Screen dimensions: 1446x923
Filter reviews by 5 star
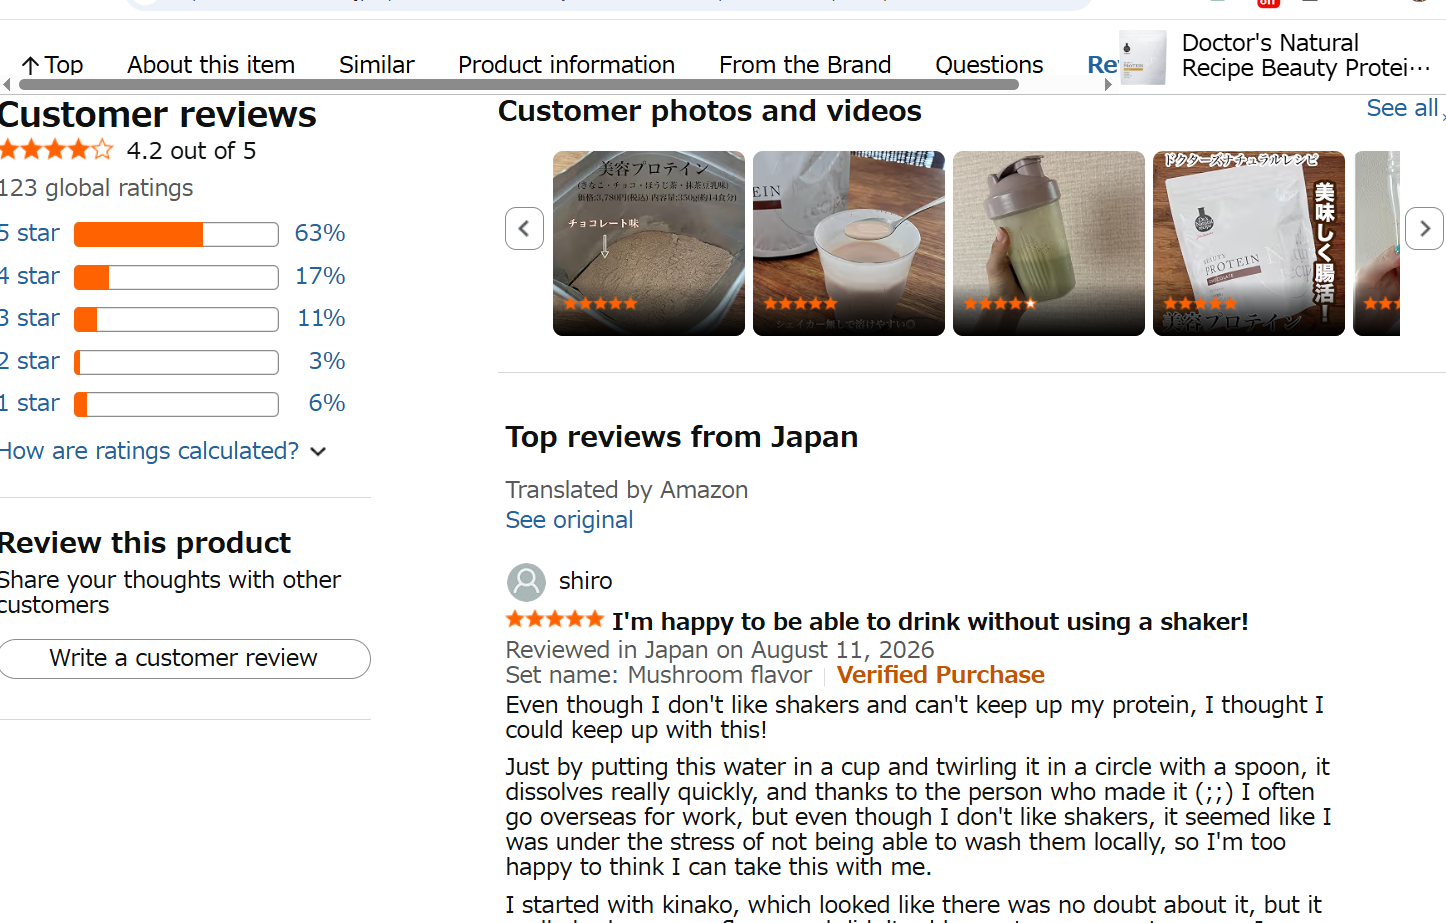[30, 233]
